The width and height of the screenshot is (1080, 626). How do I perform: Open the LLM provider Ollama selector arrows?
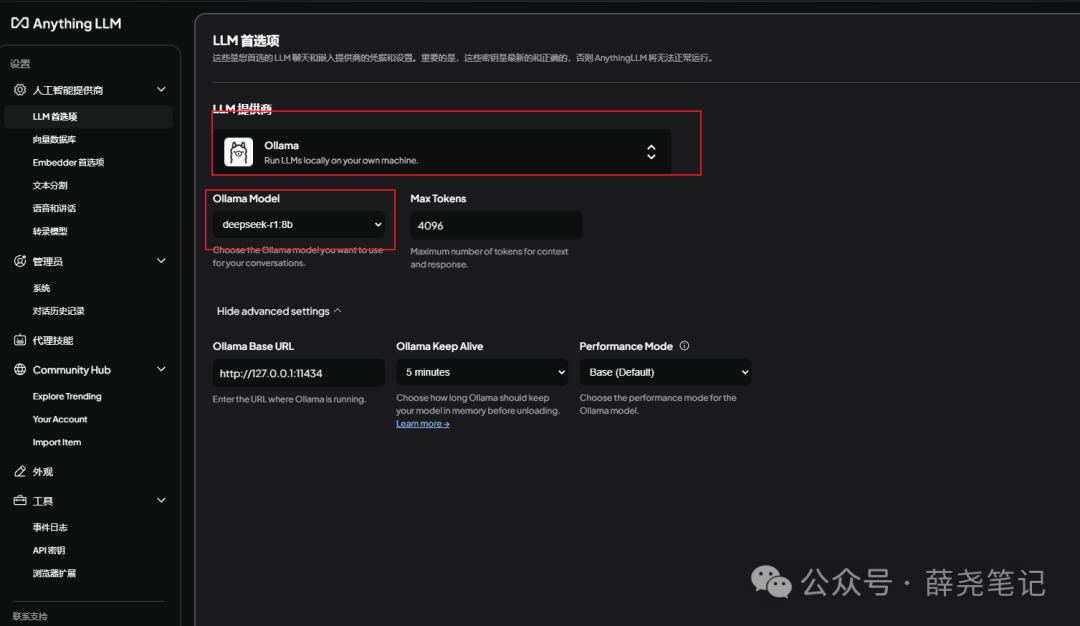651,152
